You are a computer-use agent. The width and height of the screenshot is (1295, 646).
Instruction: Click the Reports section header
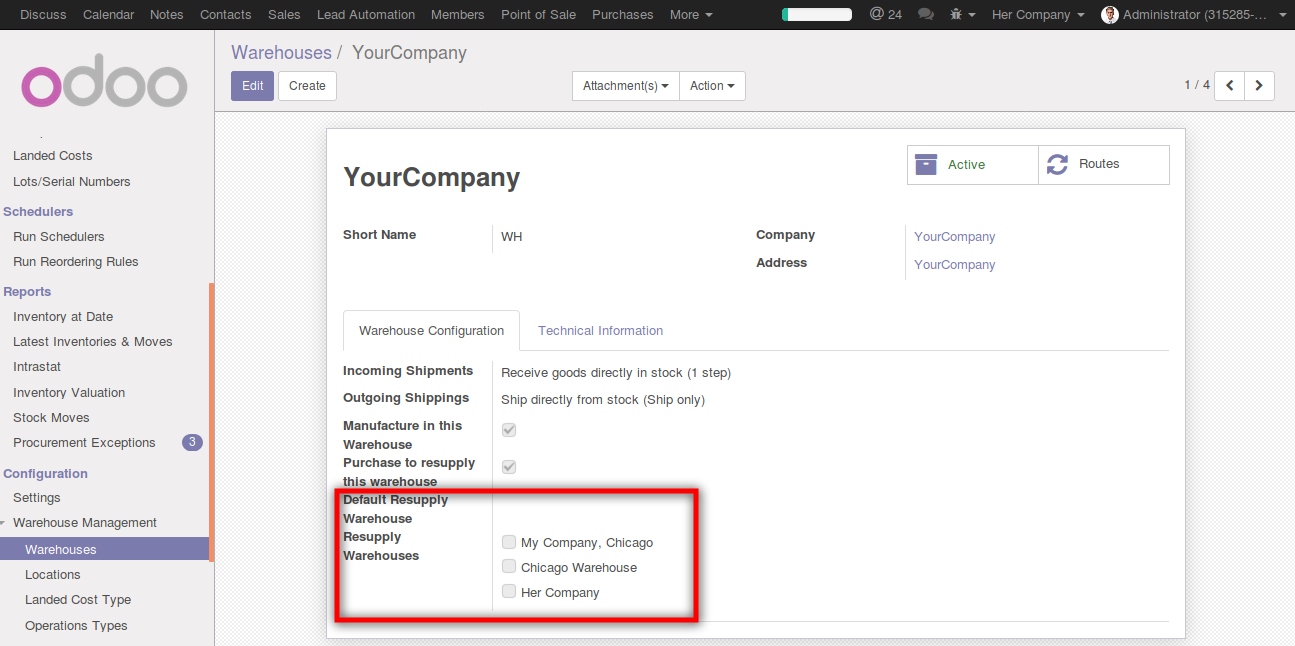pyautogui.click(x=27, y=292)
